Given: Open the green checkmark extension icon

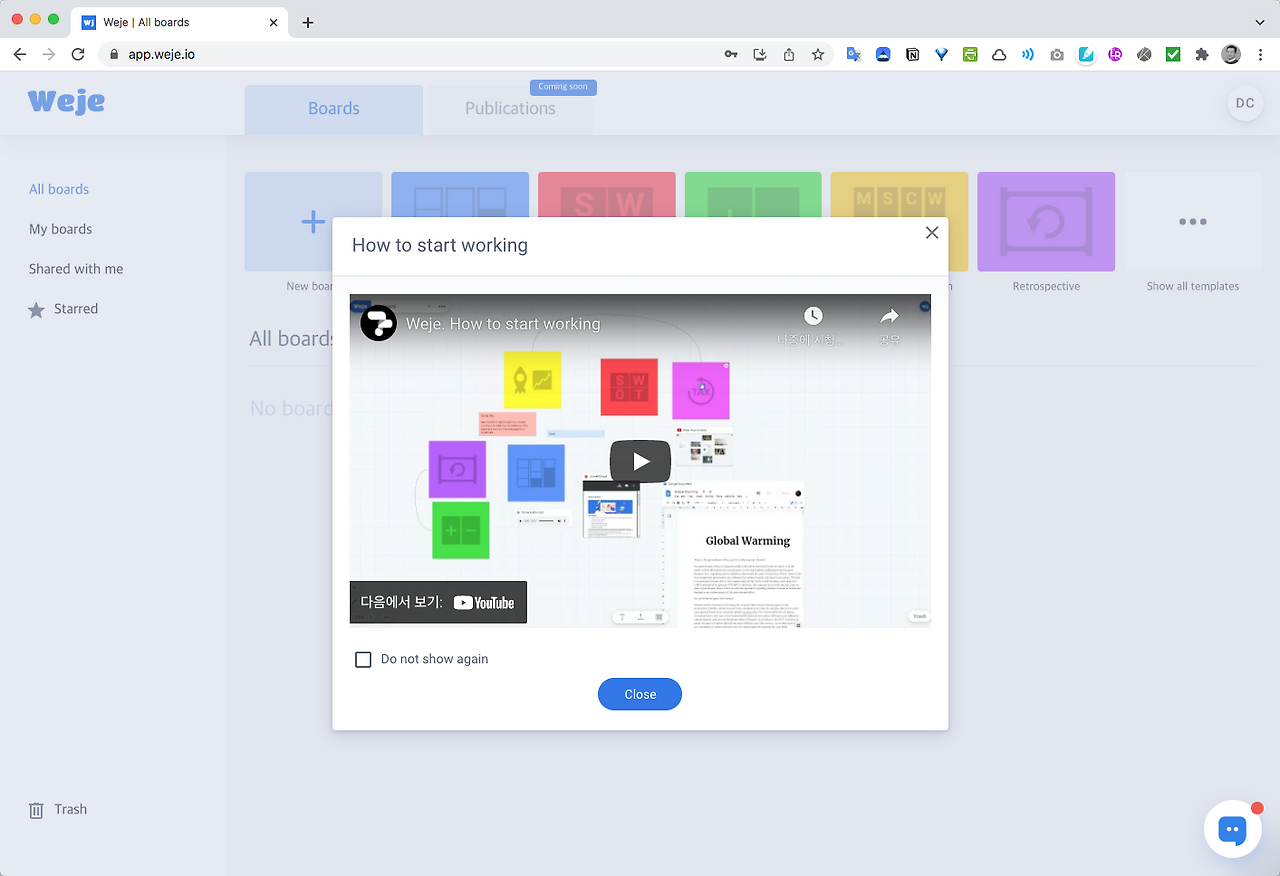Looking at the screenshot, I should point(1173,55).
